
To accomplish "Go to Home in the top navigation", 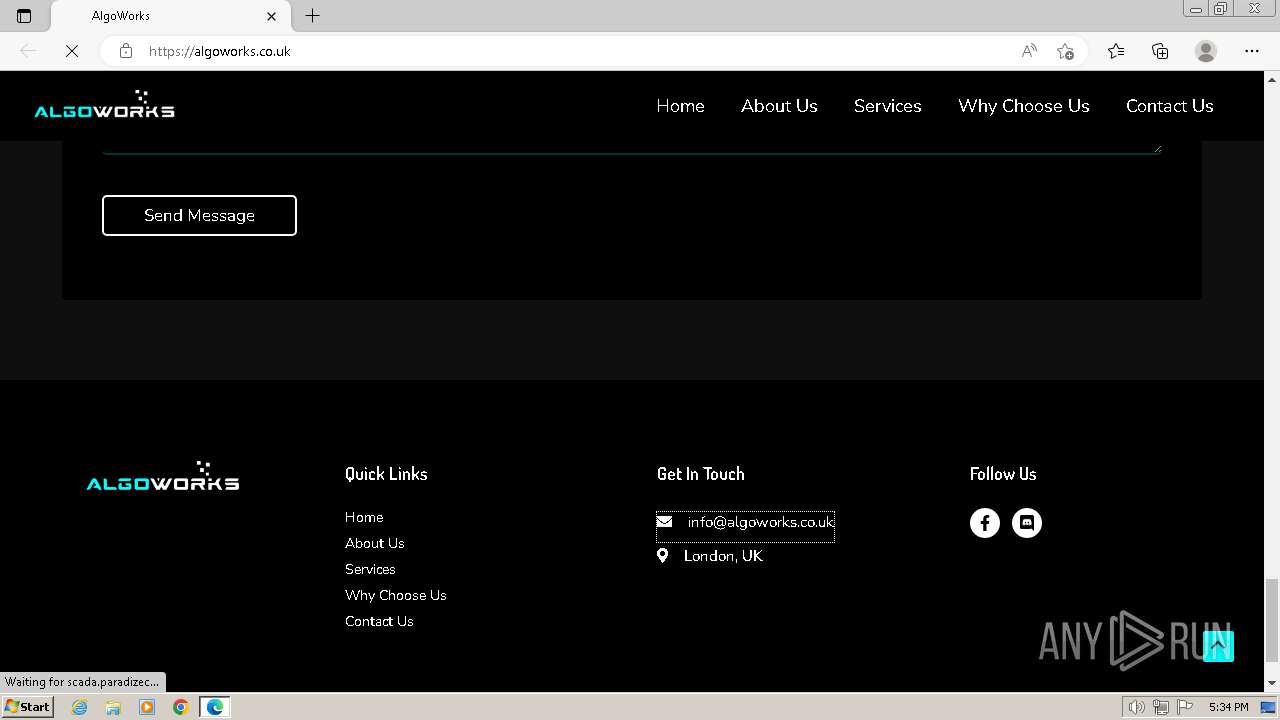I will (x=680, y=106).
